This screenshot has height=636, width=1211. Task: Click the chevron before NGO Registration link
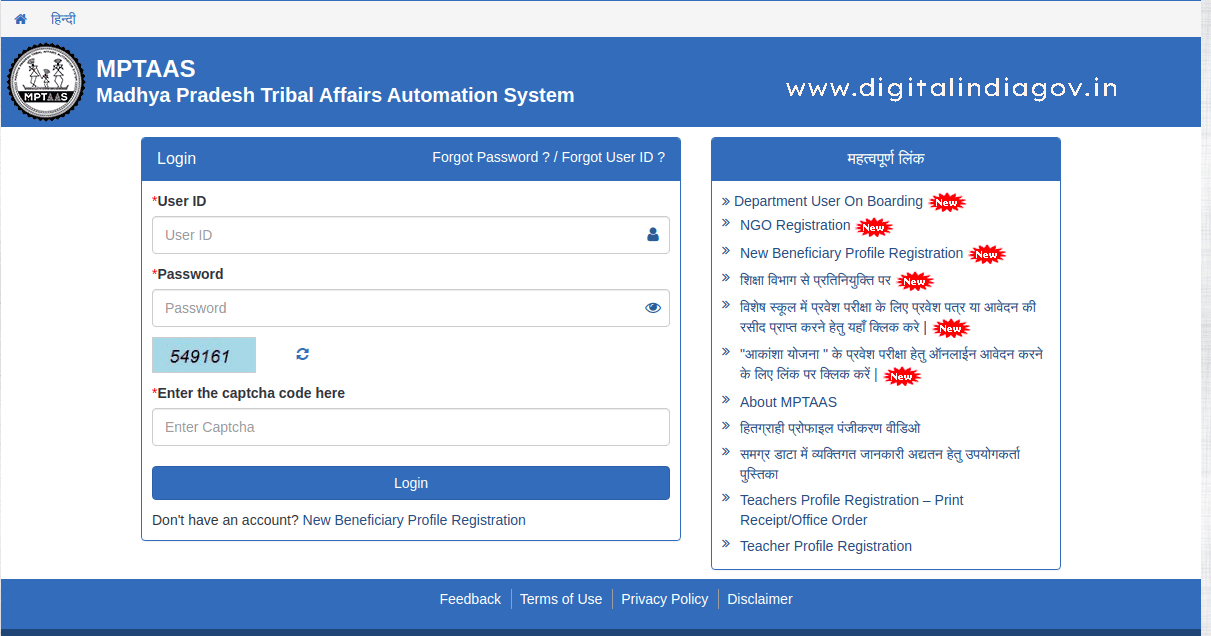point(726,225)
